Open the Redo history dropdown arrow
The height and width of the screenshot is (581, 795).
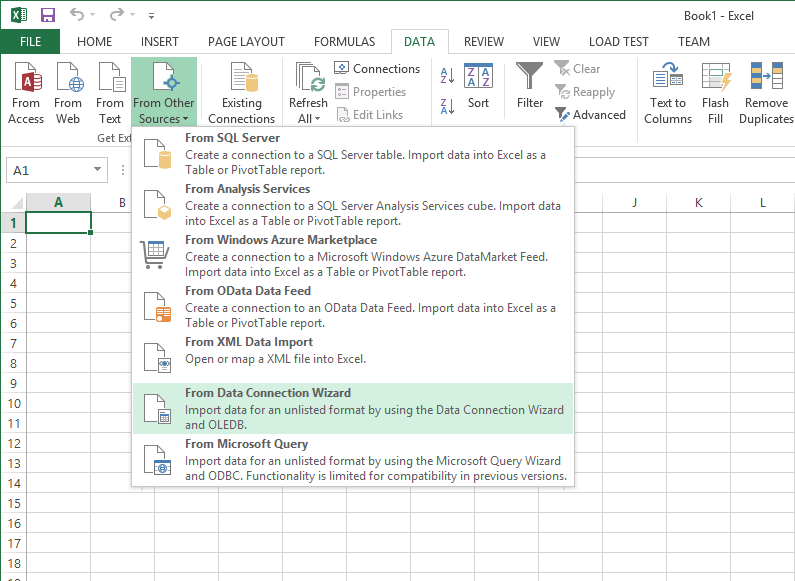[132, 15]
